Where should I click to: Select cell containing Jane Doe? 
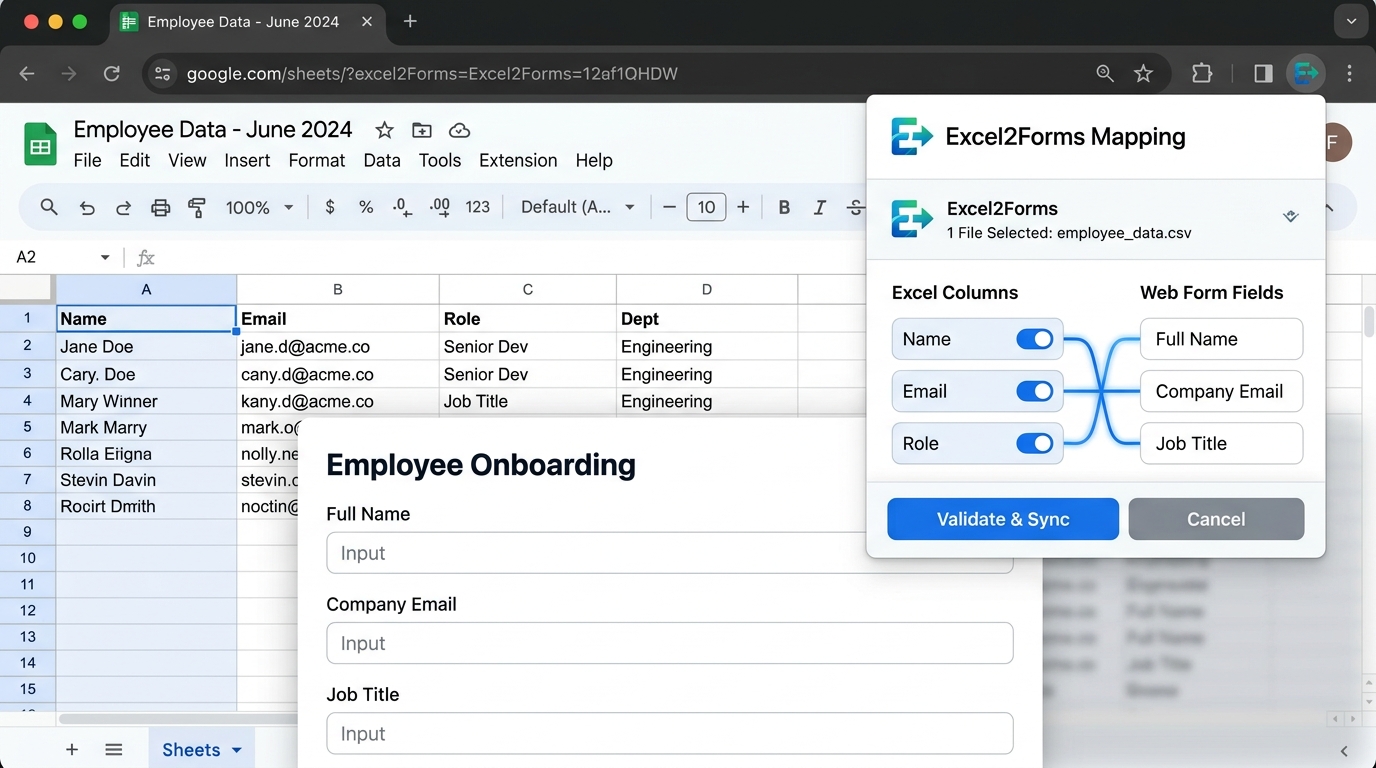click(x=146, y=346)
